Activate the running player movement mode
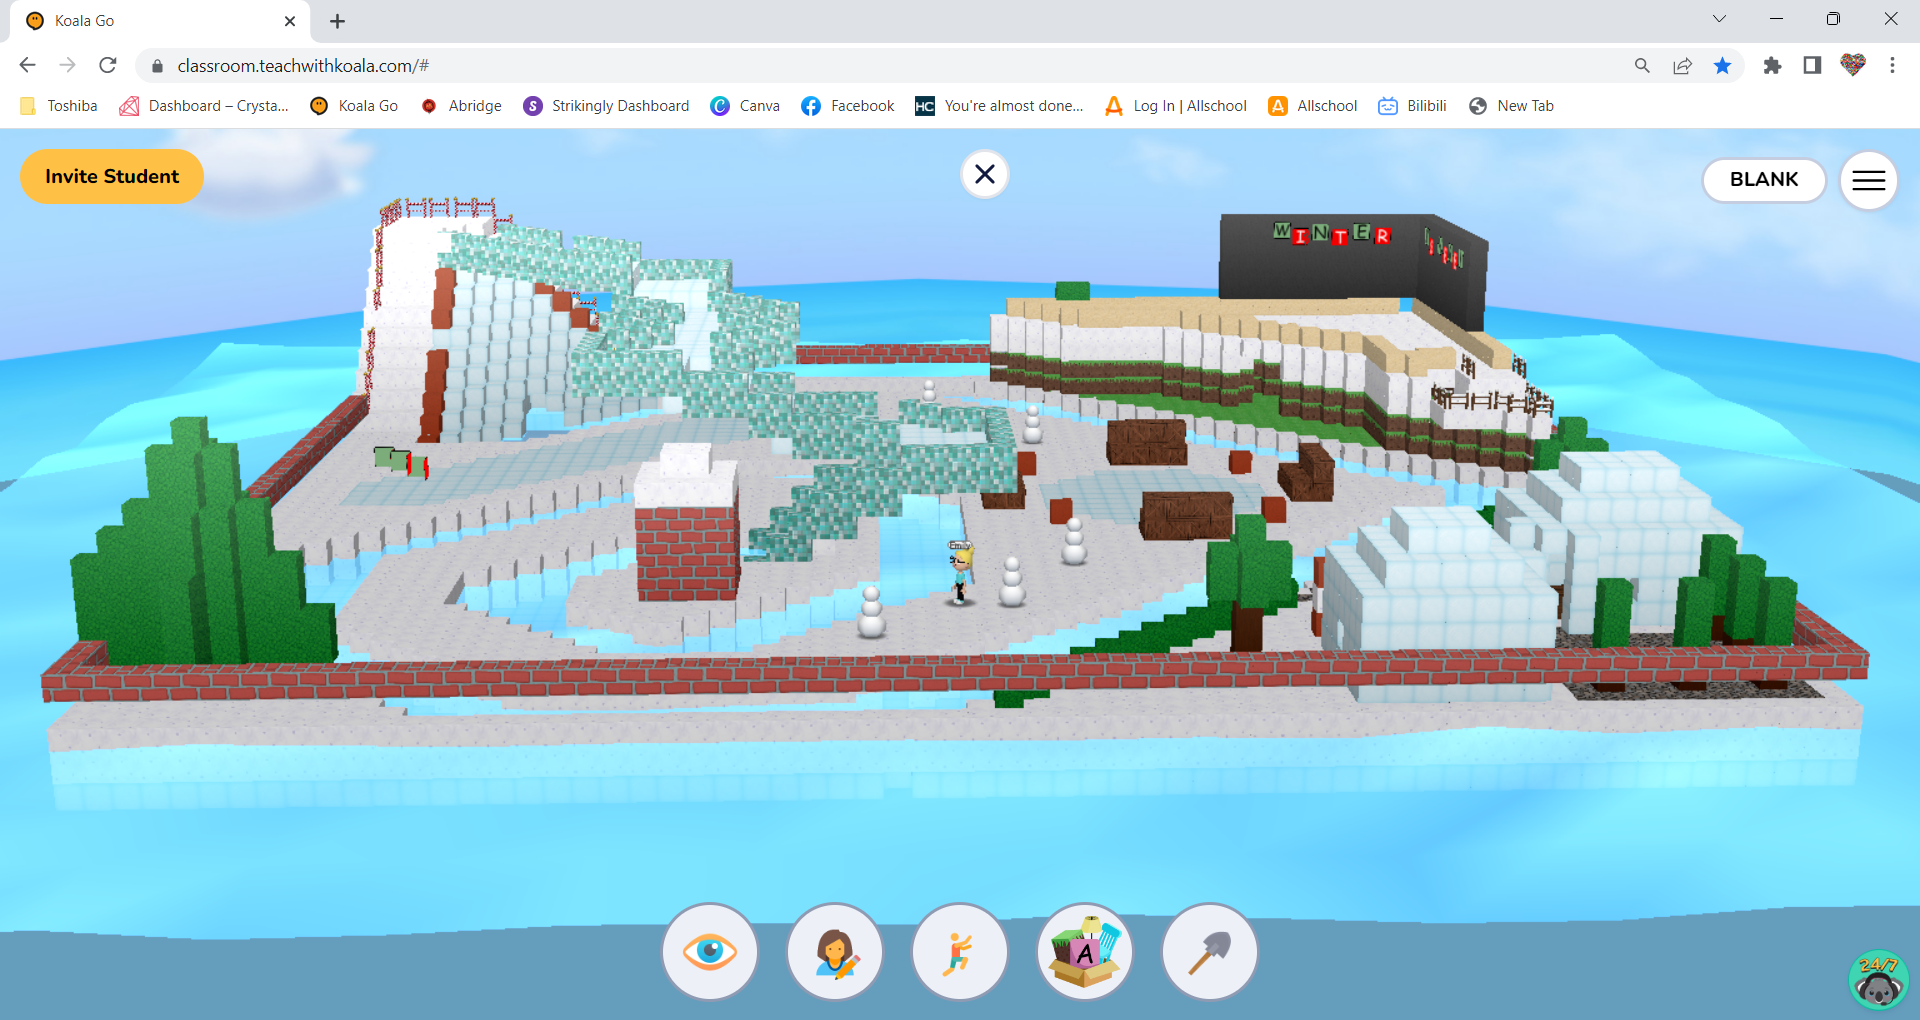 (960, 951)
